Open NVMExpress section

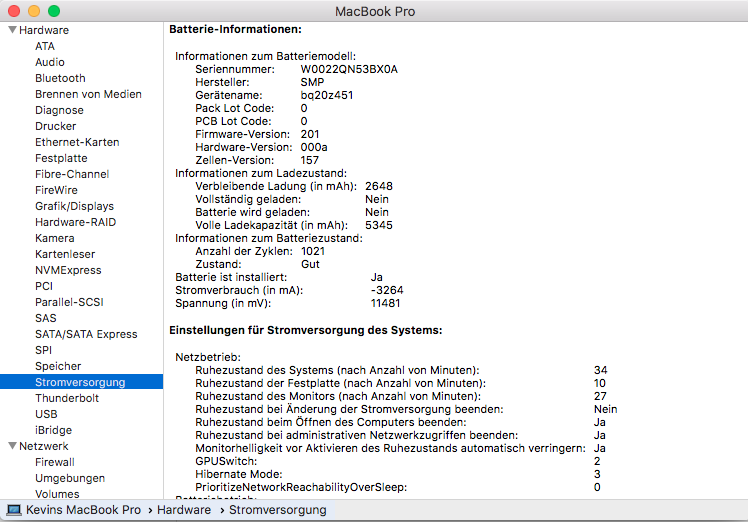68,270
